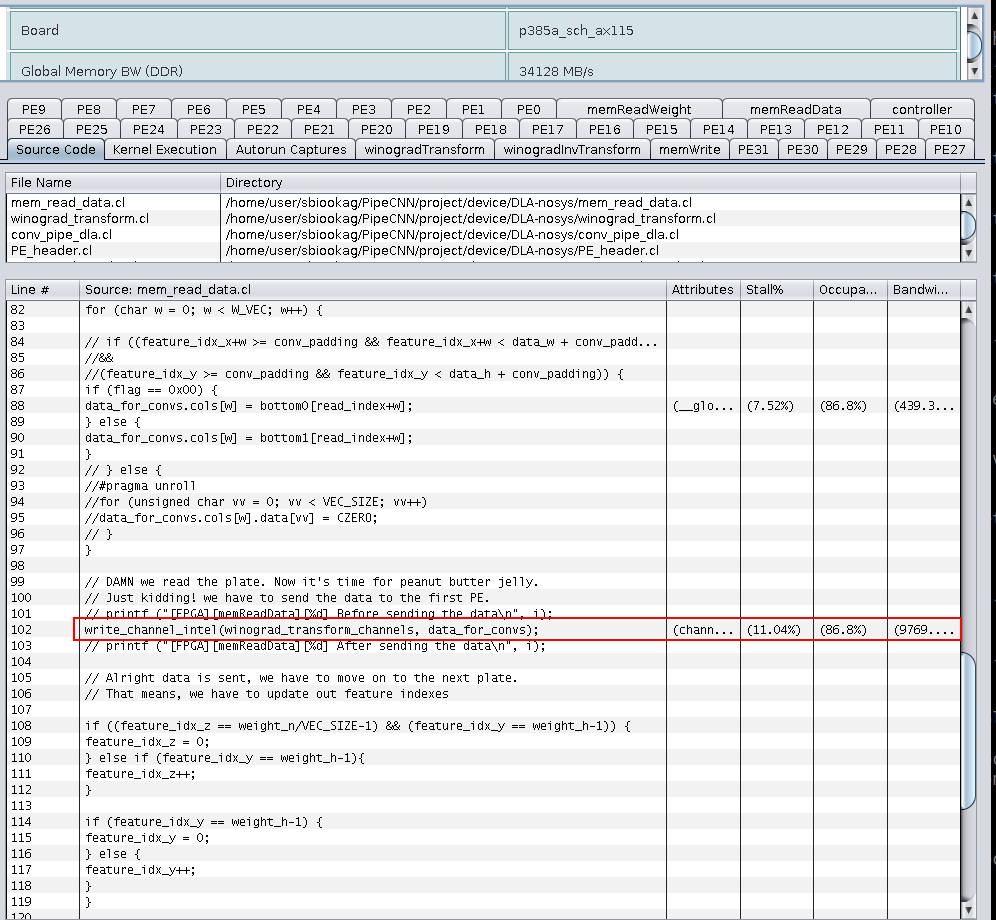
Task: Click the Stall% column header
Action: point(776,289)
